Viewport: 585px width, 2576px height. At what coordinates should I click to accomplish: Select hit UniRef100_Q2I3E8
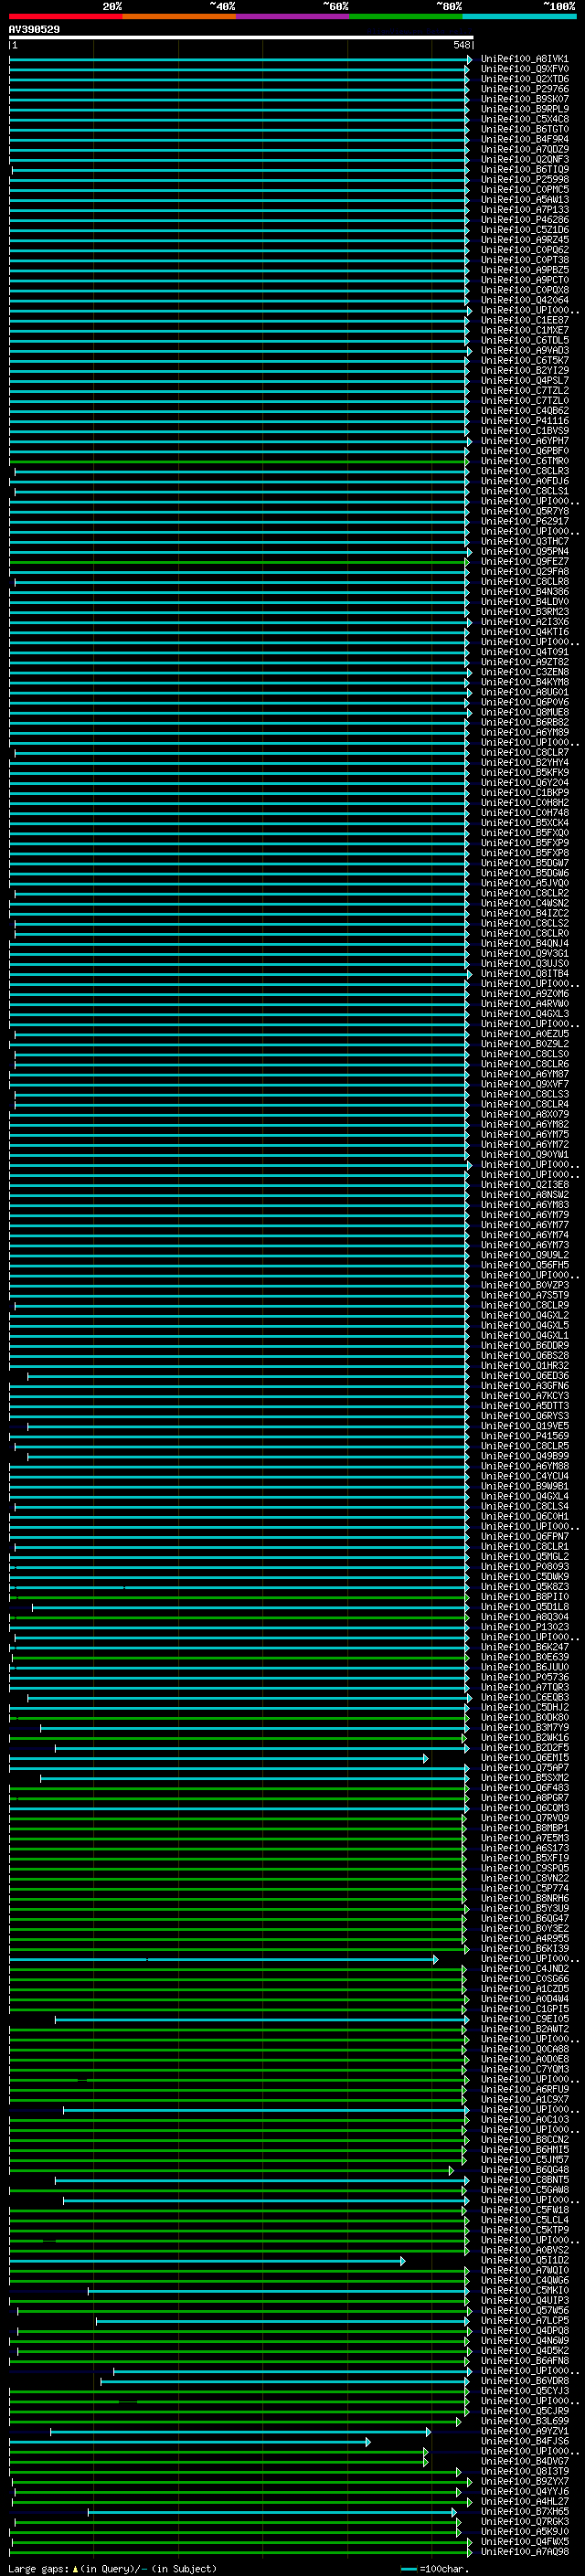[x=524, y=1184]
